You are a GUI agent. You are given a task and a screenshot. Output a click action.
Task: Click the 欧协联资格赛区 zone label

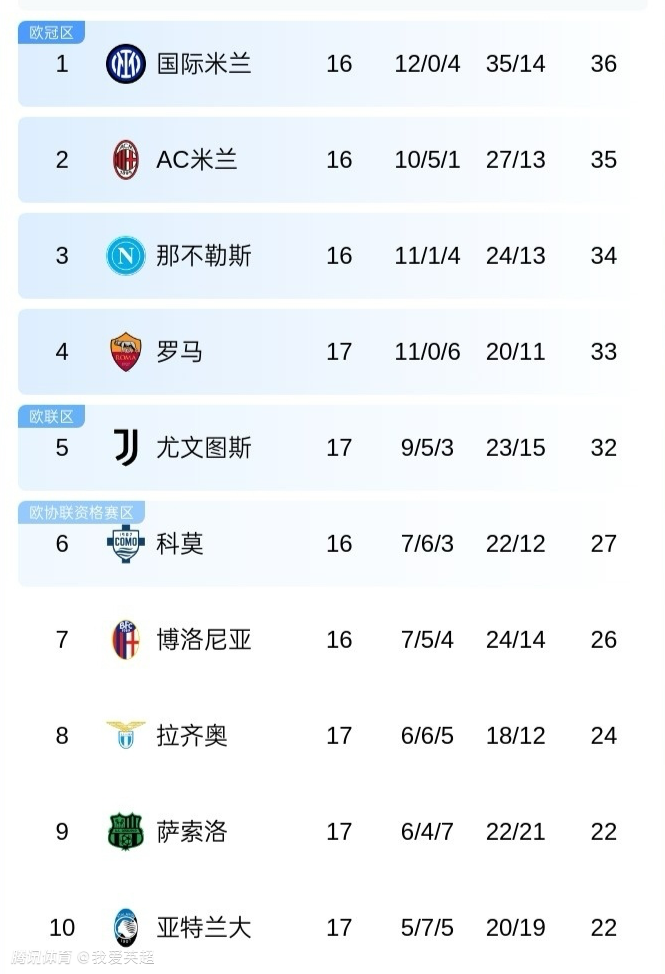click(x=81, y=513)
